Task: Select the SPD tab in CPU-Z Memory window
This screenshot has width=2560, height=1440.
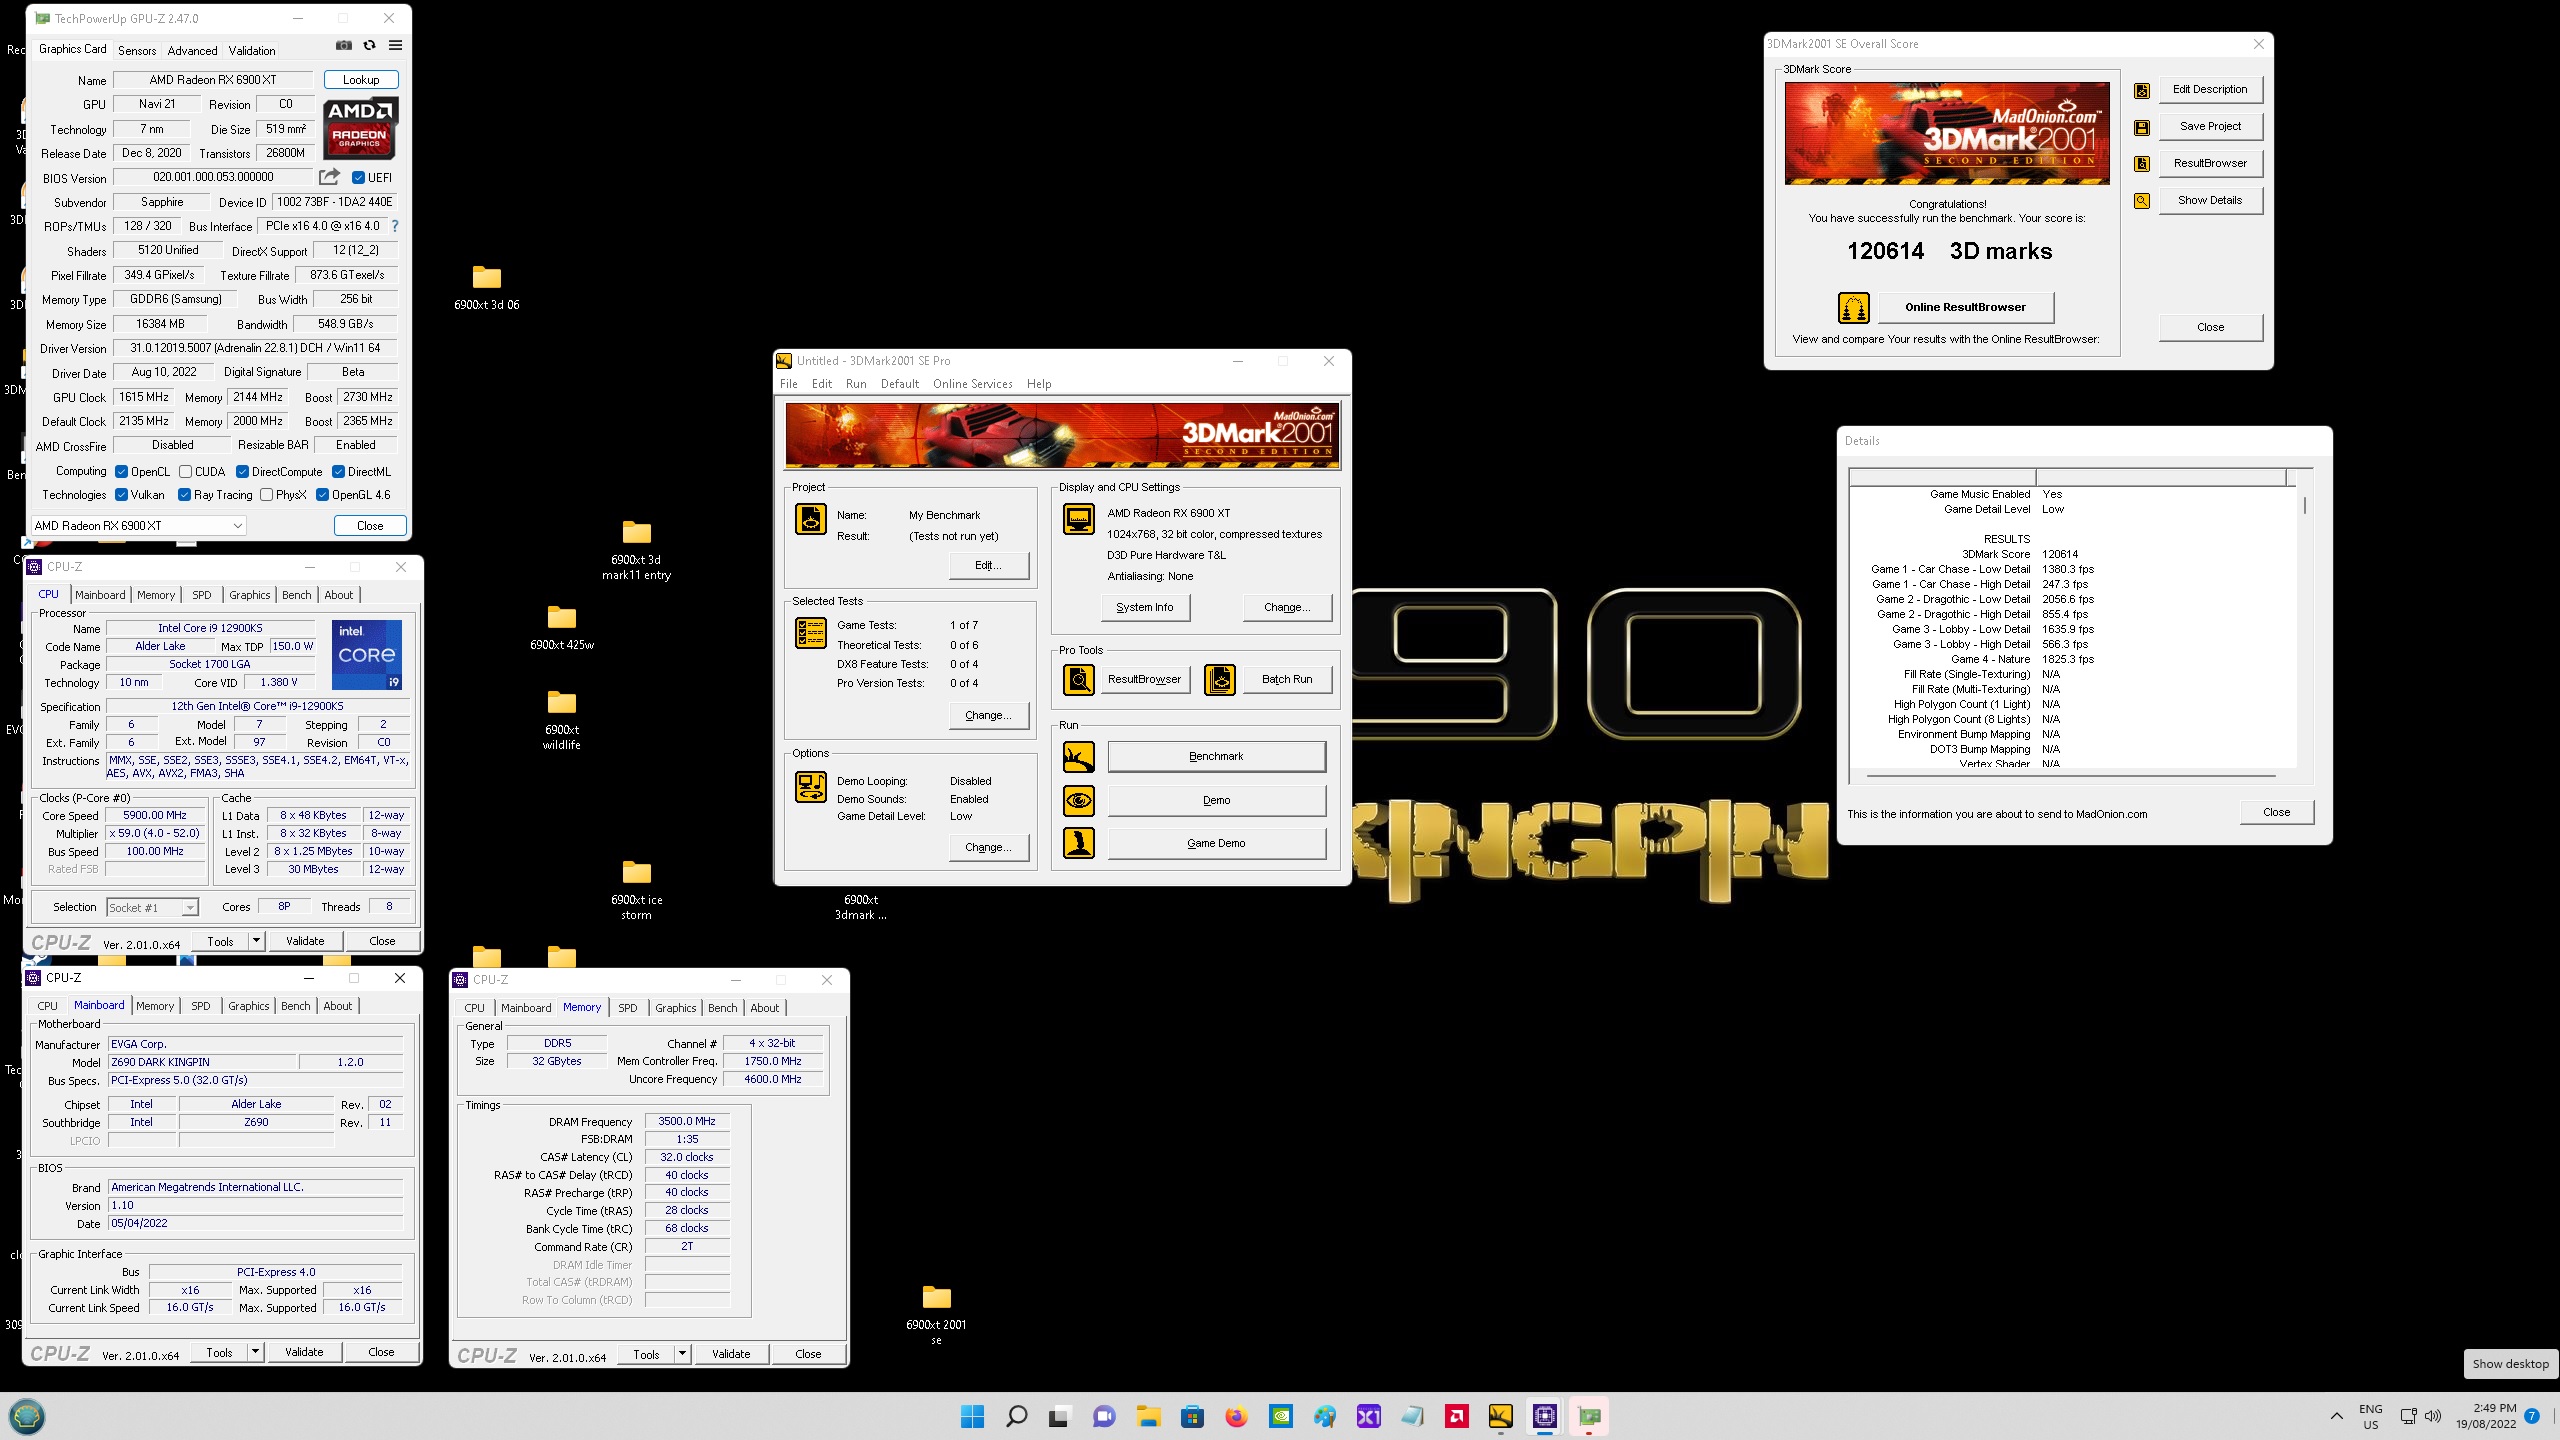Action: [x=627, y=1008]
